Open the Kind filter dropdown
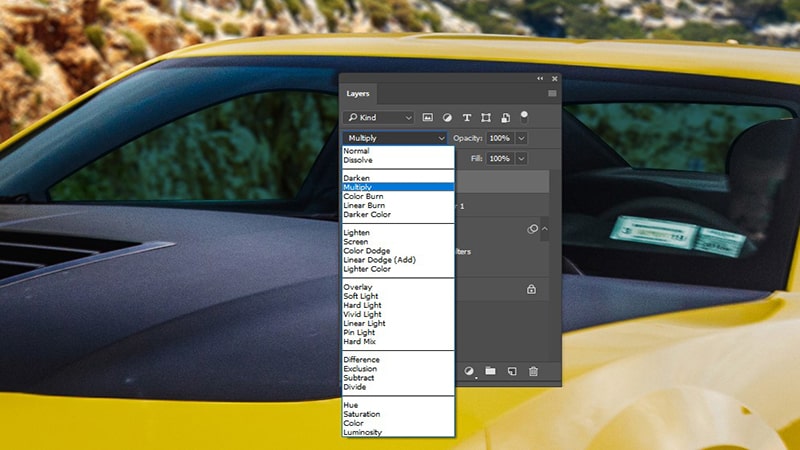Image resolution: width=800 pixels, height=450 pixels. [x=379, y=117]
